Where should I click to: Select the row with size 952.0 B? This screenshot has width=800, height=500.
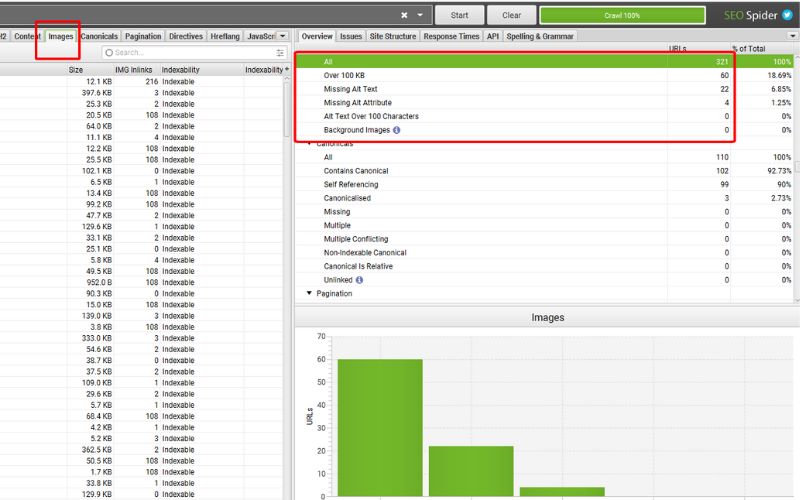(141, 283)
